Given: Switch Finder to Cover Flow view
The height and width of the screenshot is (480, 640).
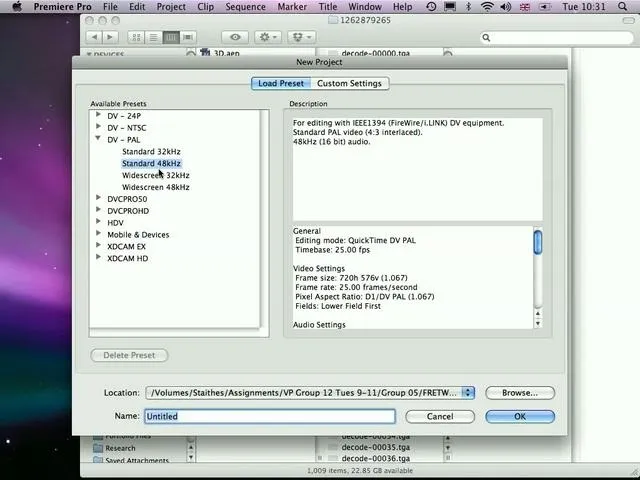Looking at the screenshot, I should pyautogui.click(x=188, y=38).
